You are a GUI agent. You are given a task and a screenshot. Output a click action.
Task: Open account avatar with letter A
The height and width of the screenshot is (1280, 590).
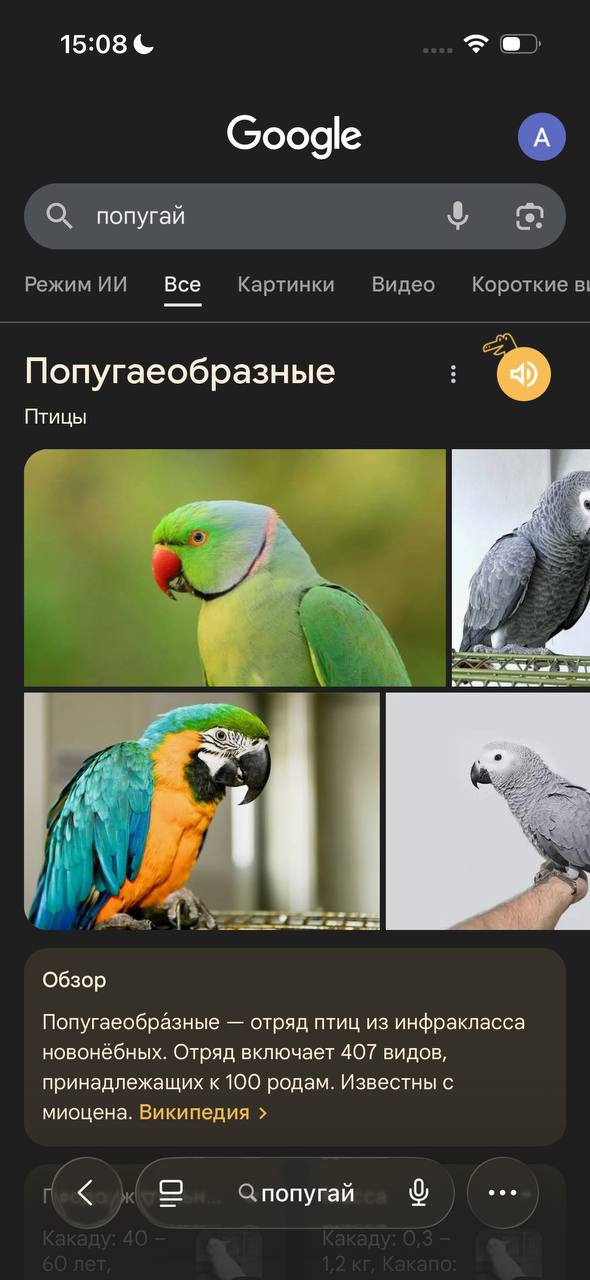click(542, 137)
